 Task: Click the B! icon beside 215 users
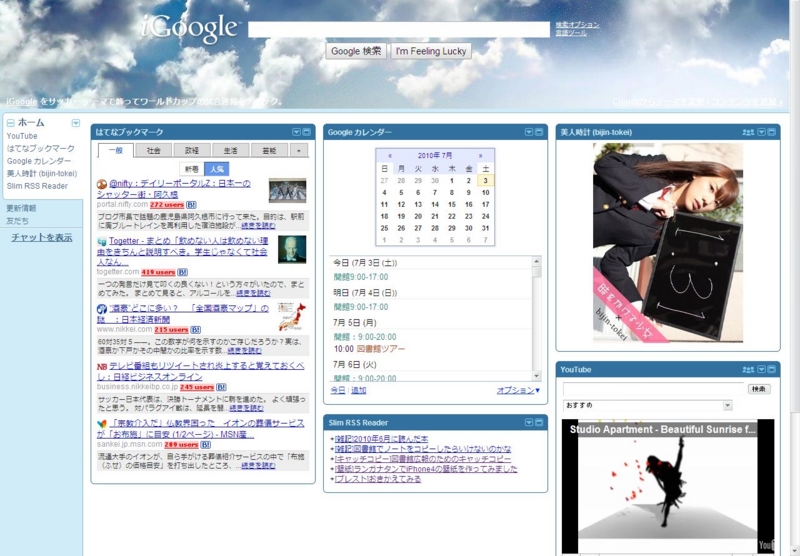pyautogui.click(x=195, y=330)
